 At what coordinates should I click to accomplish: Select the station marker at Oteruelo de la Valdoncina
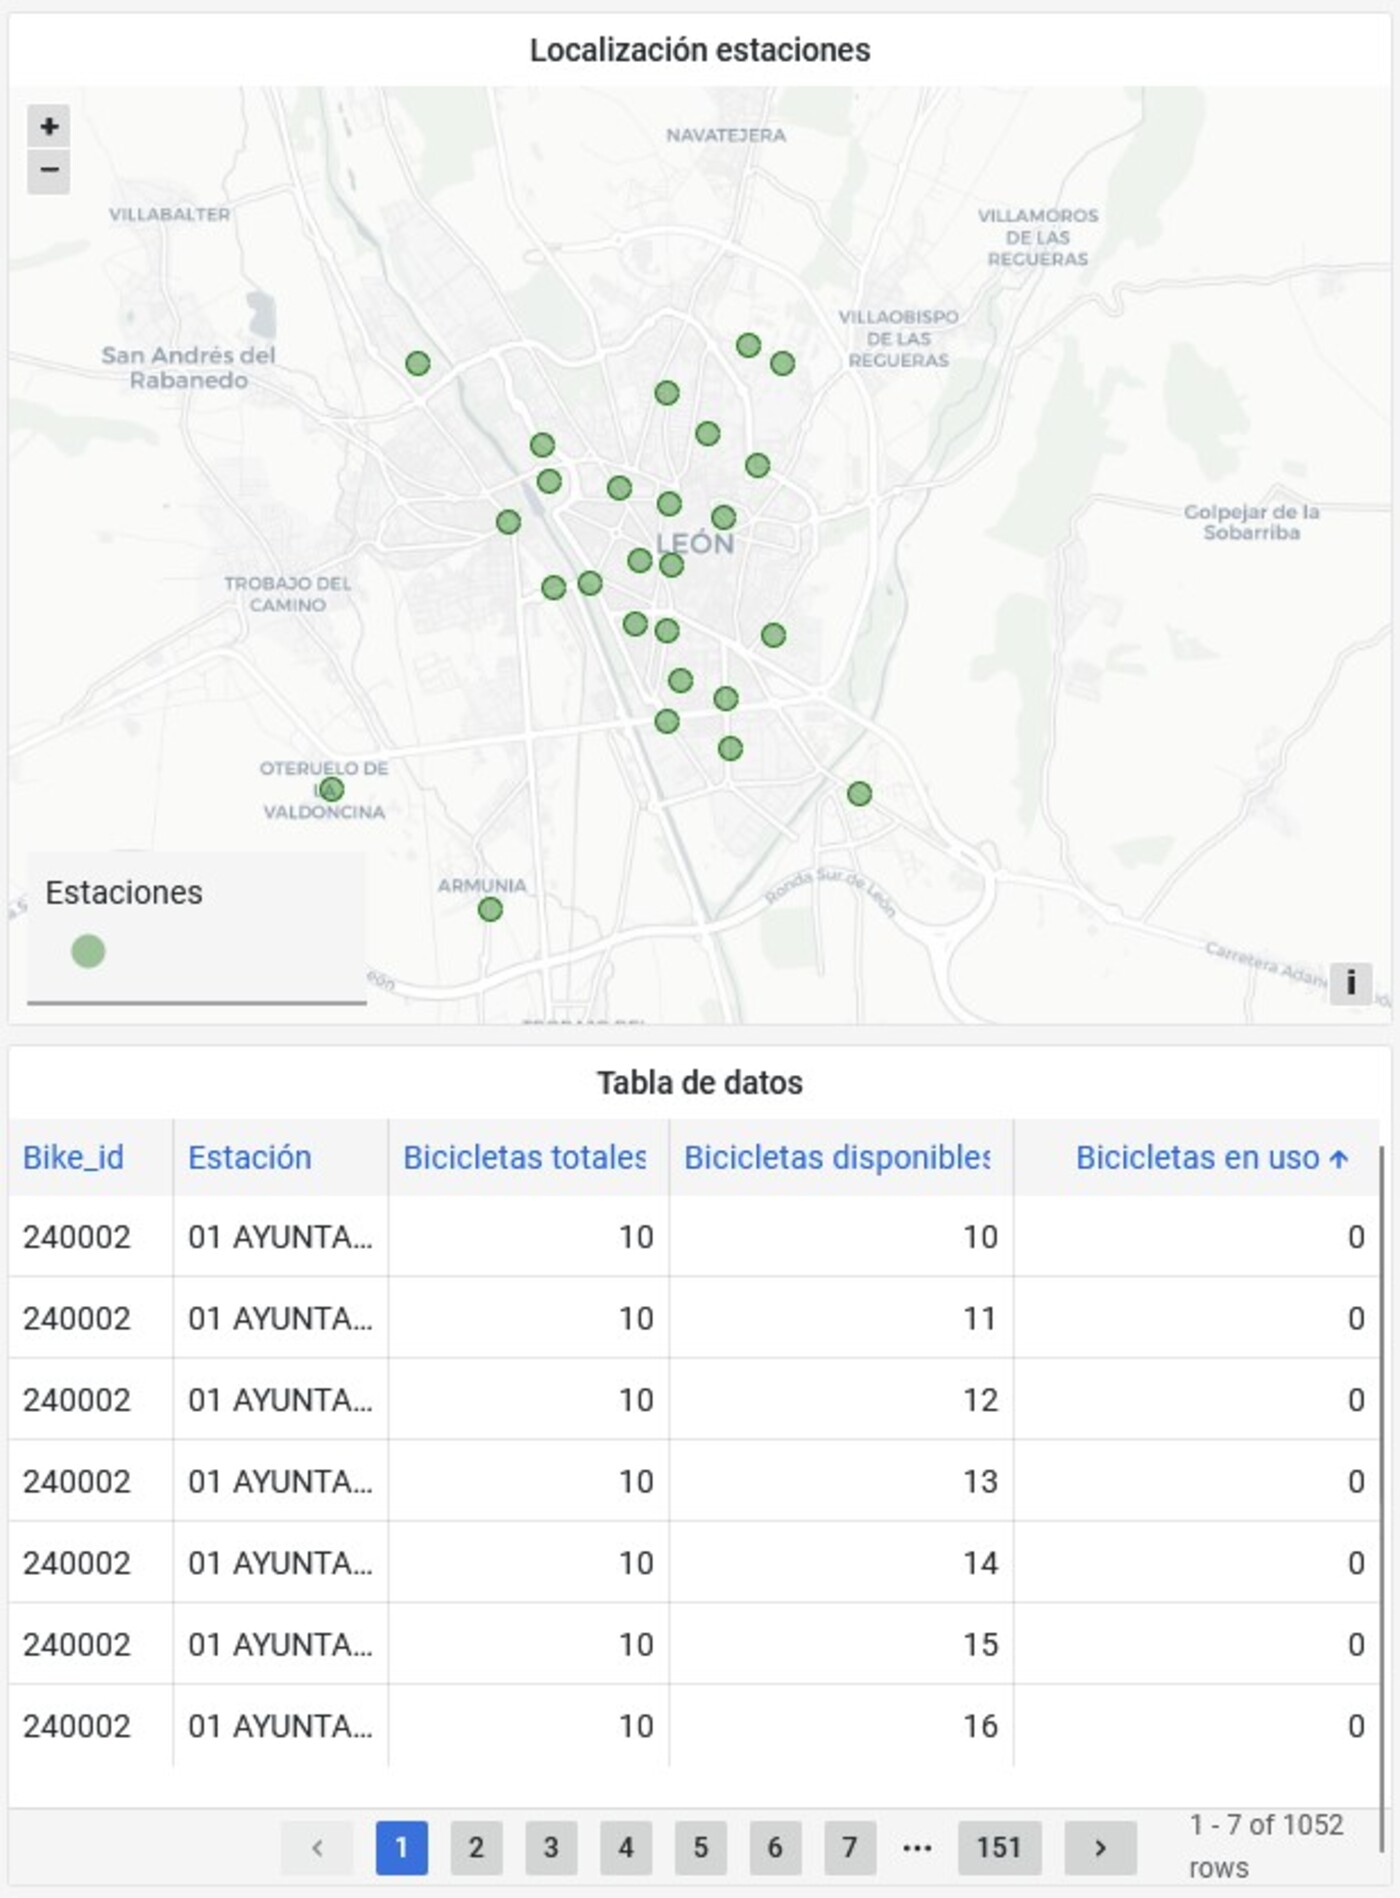tap(331, 789)
